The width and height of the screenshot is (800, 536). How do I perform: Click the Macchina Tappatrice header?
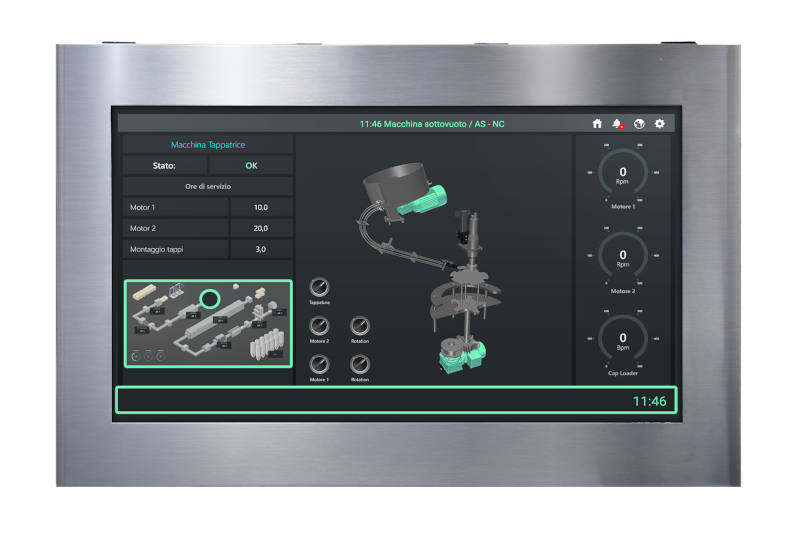pyautogui.click(x=208, y=145)
